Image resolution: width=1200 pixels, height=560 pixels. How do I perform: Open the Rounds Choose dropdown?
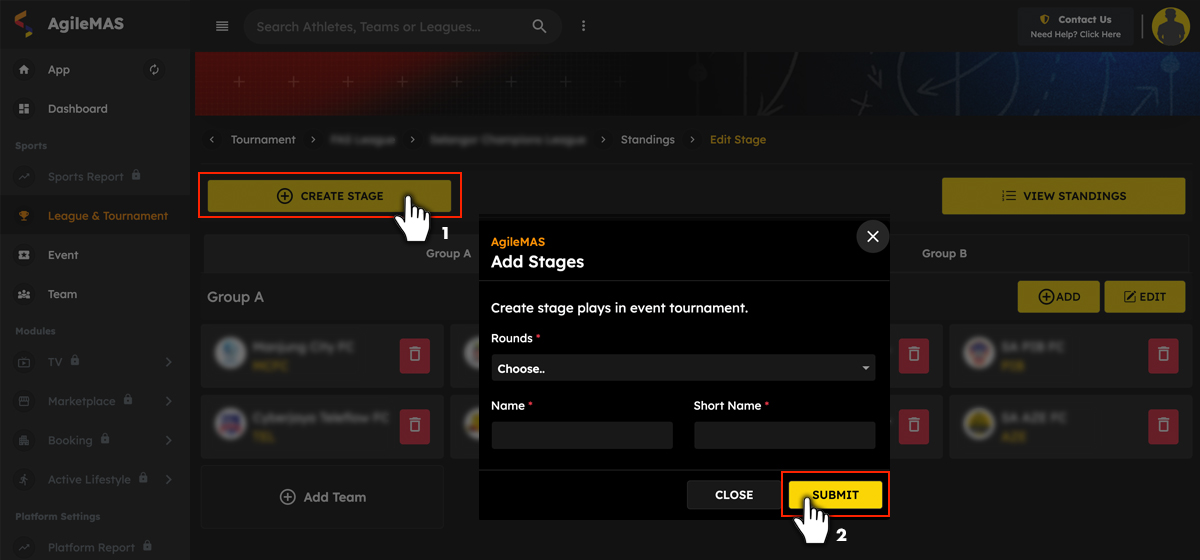(x=683, y=369)
